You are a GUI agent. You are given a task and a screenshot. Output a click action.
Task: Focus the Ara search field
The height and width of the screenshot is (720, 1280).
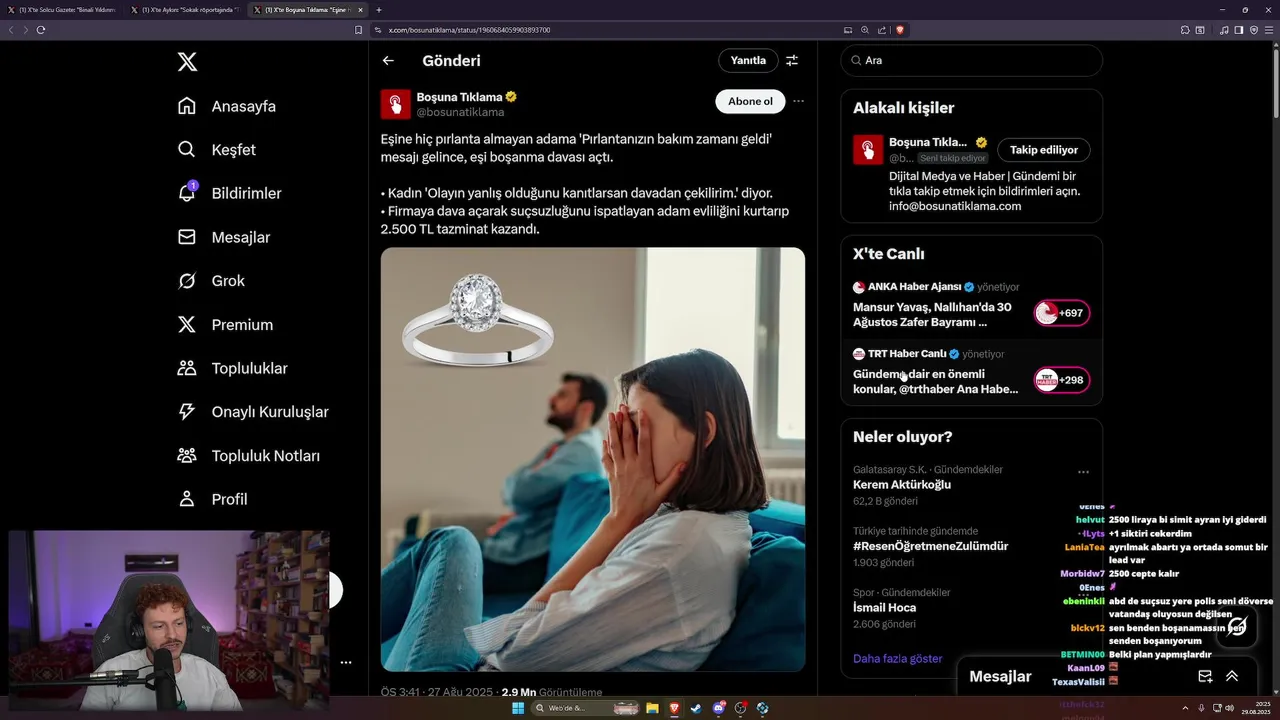(x=972, y=60)
